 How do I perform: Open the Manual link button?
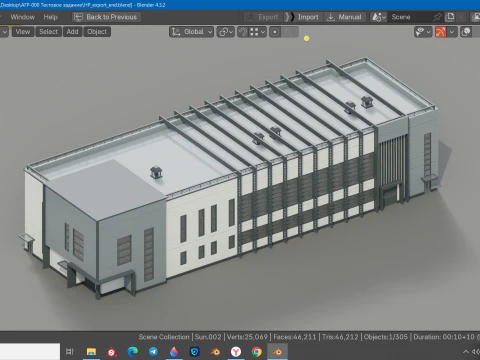[x=345, y=17]
